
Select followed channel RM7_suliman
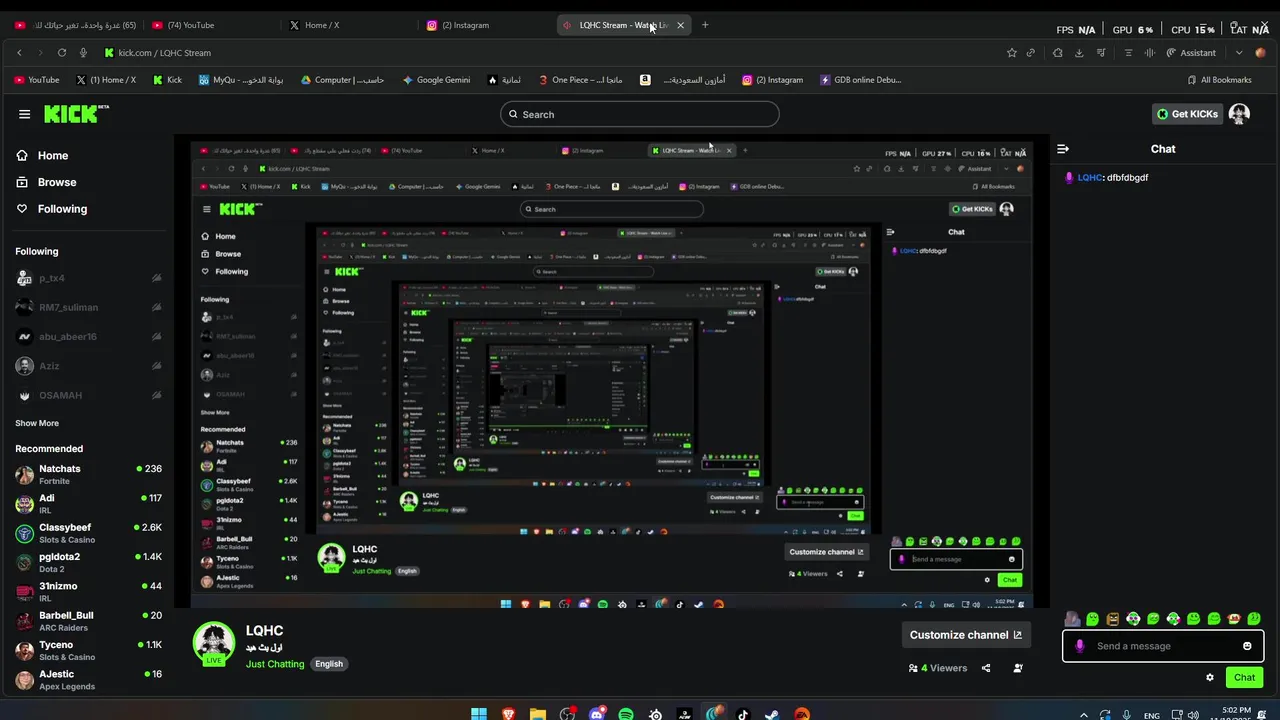point(88,307)
